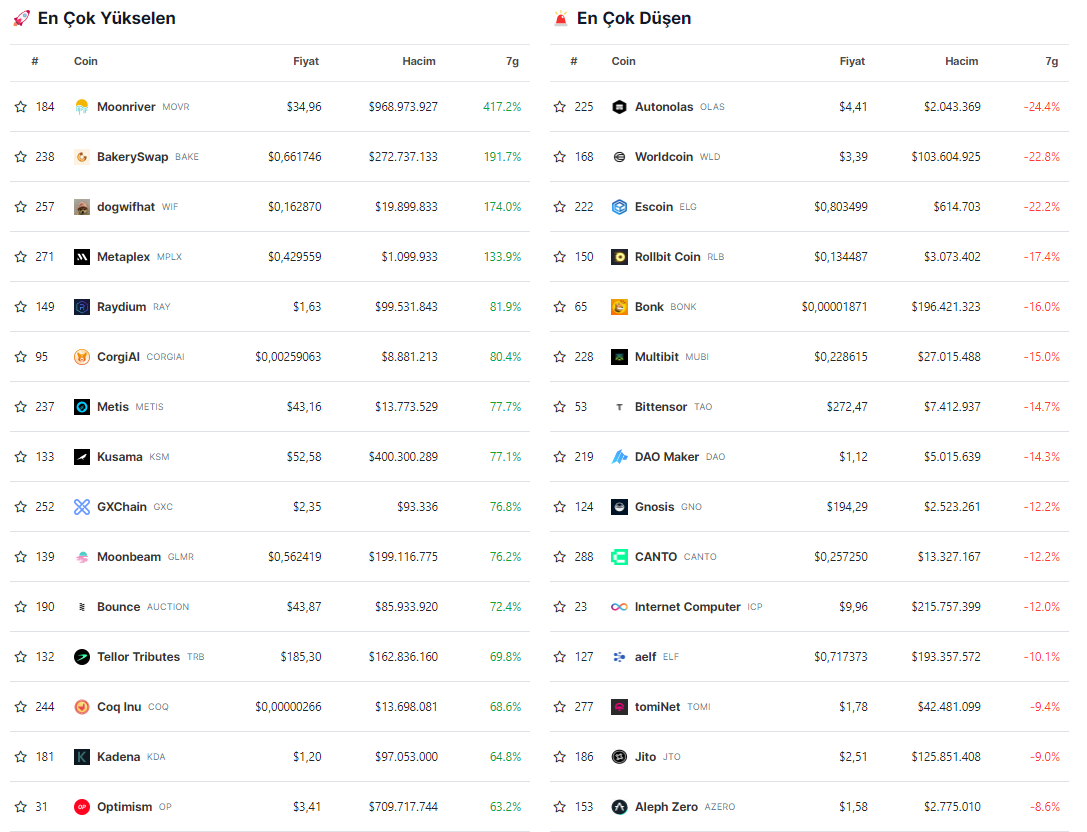Add Bittensor to favorites with star
The image size is (1087, 832).
(x=559, y=407)
